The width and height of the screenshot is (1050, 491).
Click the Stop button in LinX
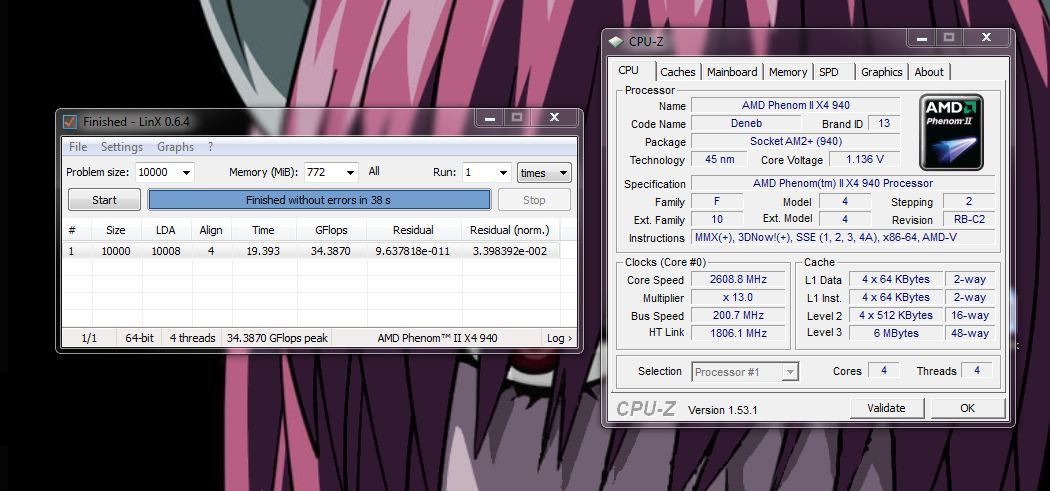534,200
